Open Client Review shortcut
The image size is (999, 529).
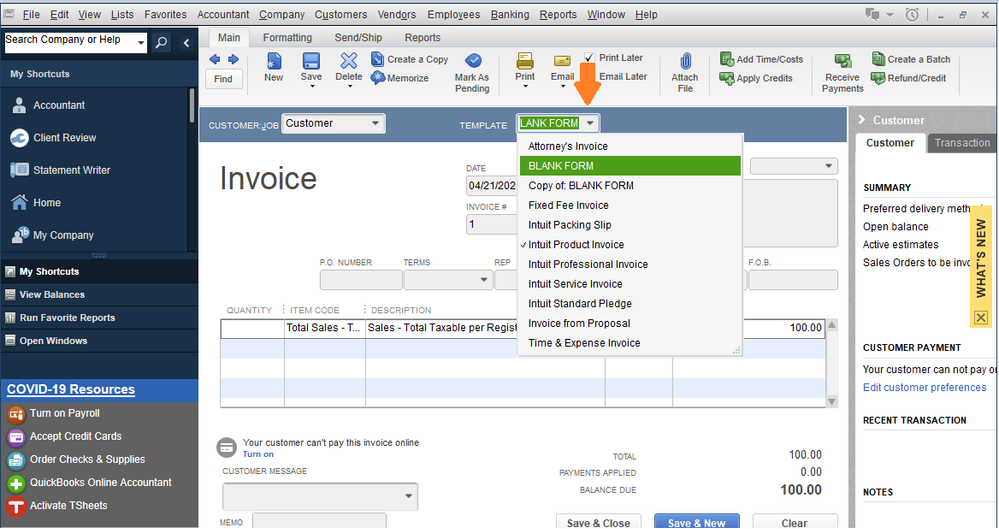64,138
